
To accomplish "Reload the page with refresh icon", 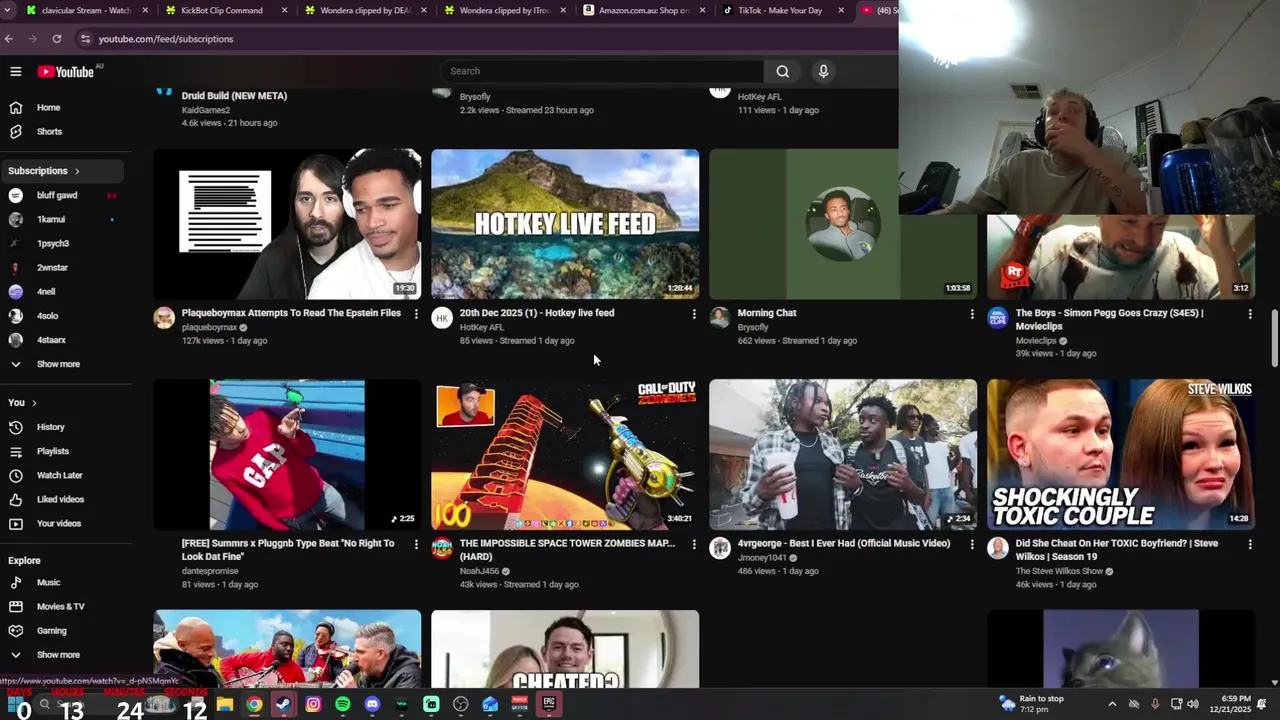I will (57, 39).
